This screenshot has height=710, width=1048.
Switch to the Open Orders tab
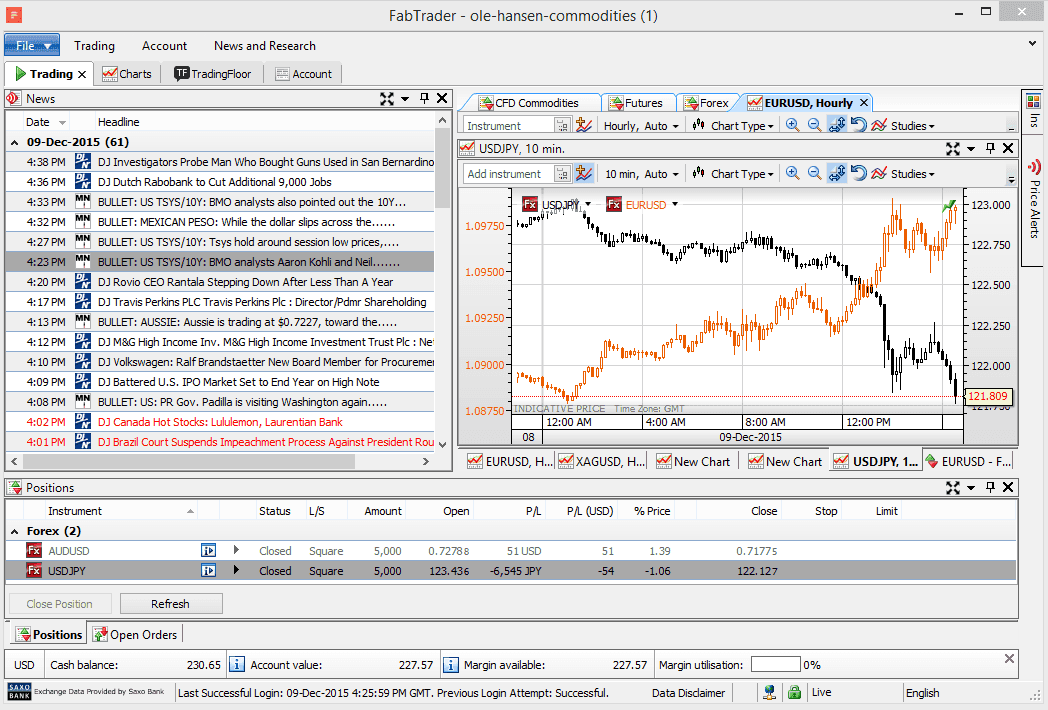(x=135, y=634)
